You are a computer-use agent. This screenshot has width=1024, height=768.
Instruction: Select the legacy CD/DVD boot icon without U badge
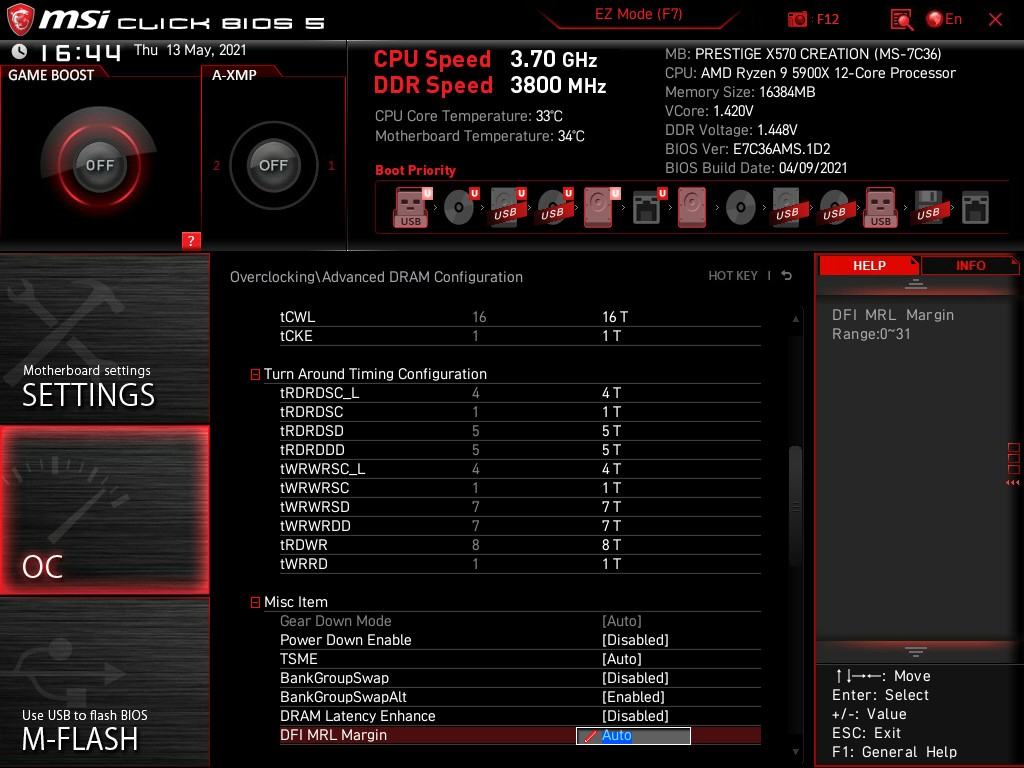[x=741, y=208]
